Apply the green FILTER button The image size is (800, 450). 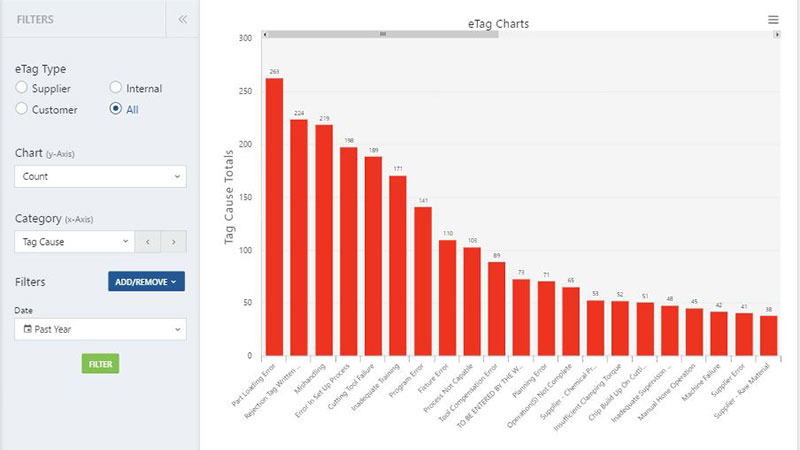click(101, 364)
